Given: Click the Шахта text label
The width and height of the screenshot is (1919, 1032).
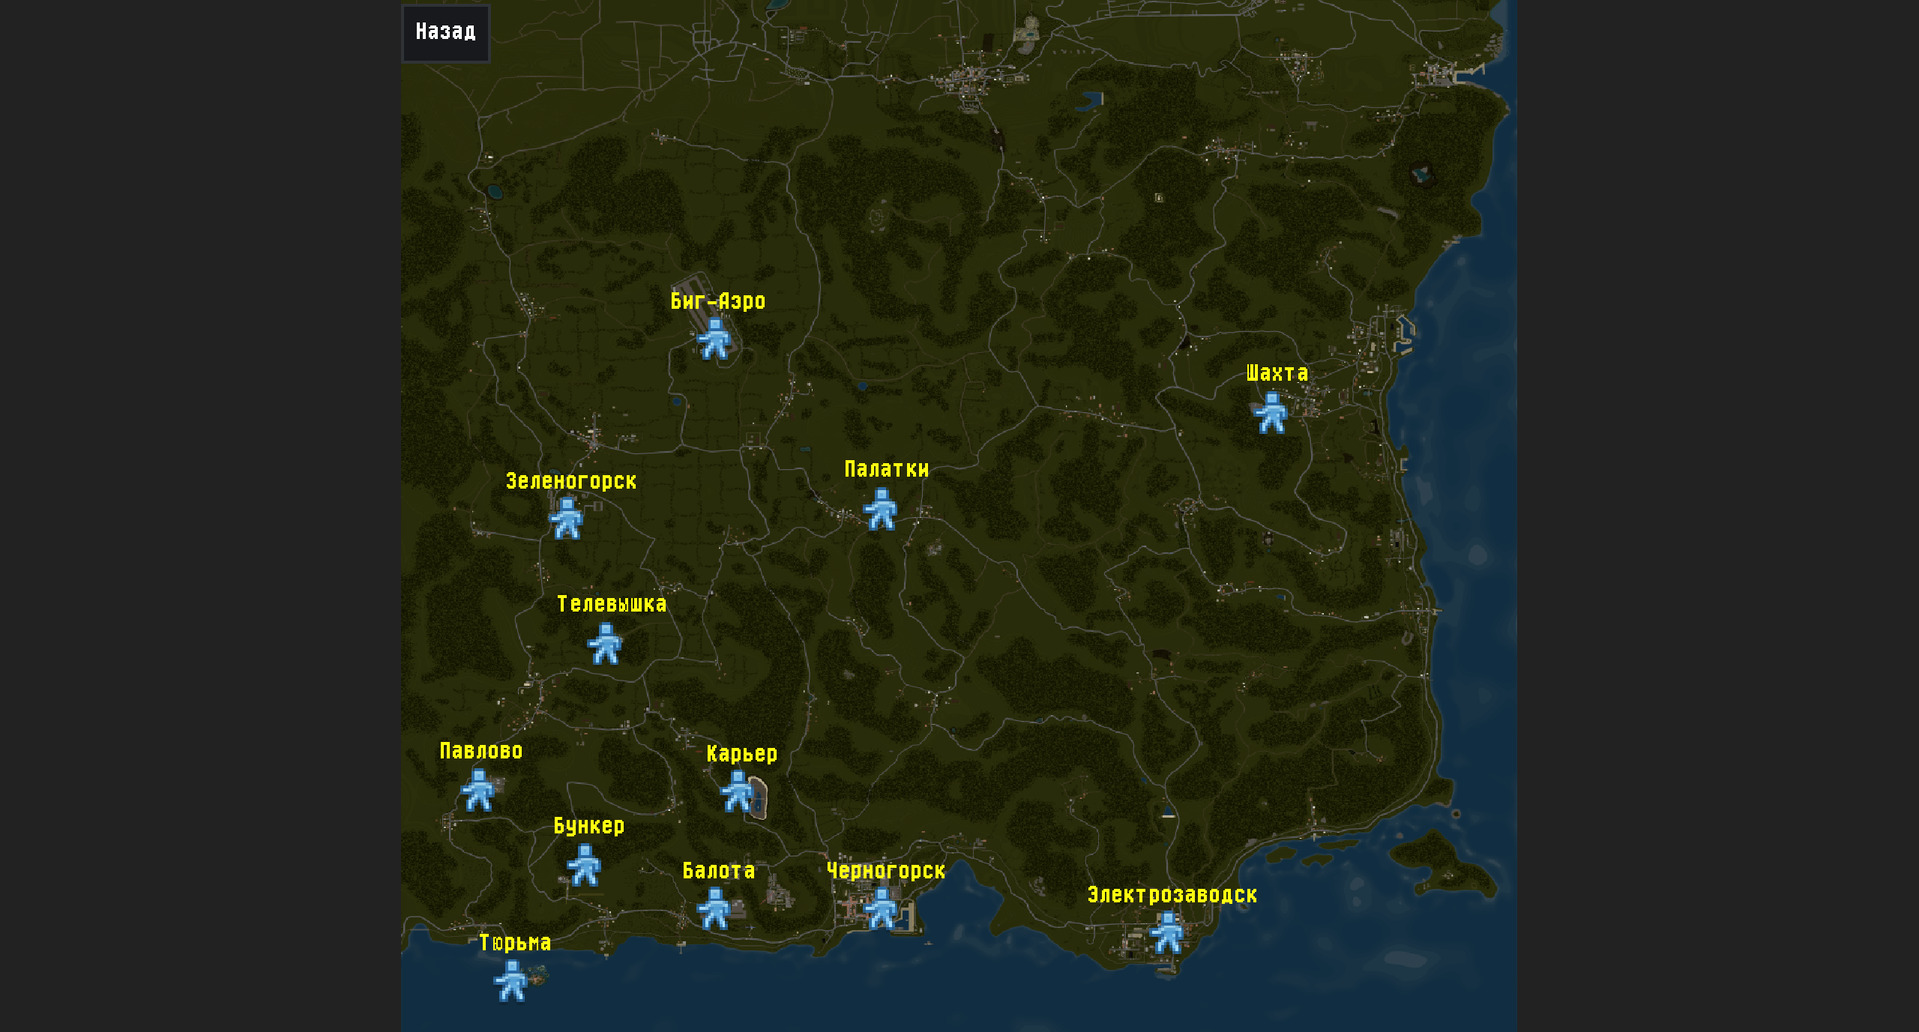Looking at the screenshot, I should point(1277,374).
